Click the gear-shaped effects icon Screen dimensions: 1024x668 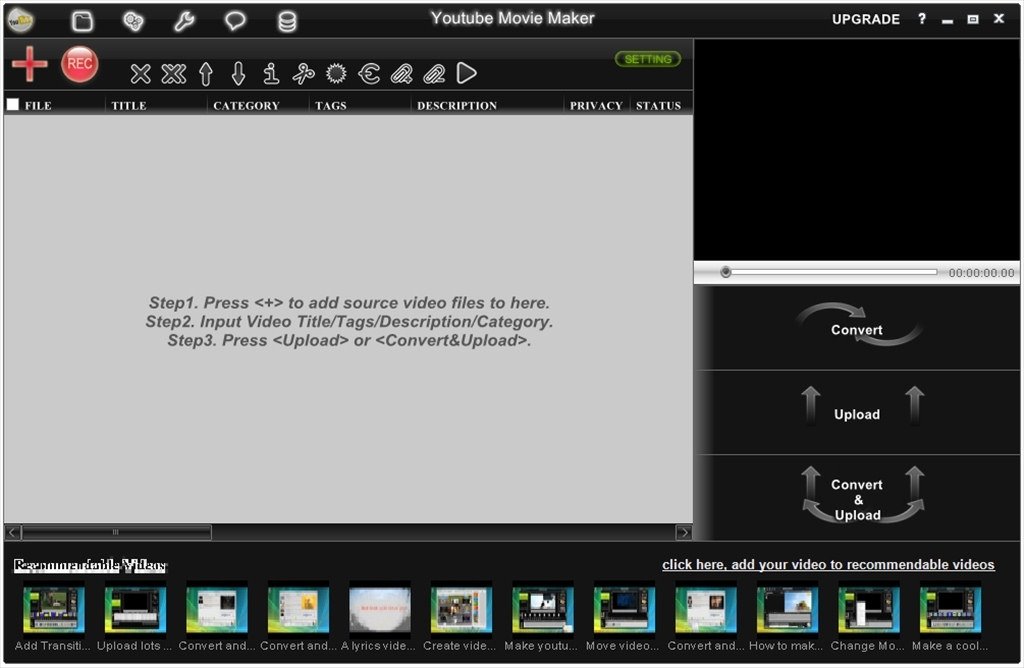336,73
